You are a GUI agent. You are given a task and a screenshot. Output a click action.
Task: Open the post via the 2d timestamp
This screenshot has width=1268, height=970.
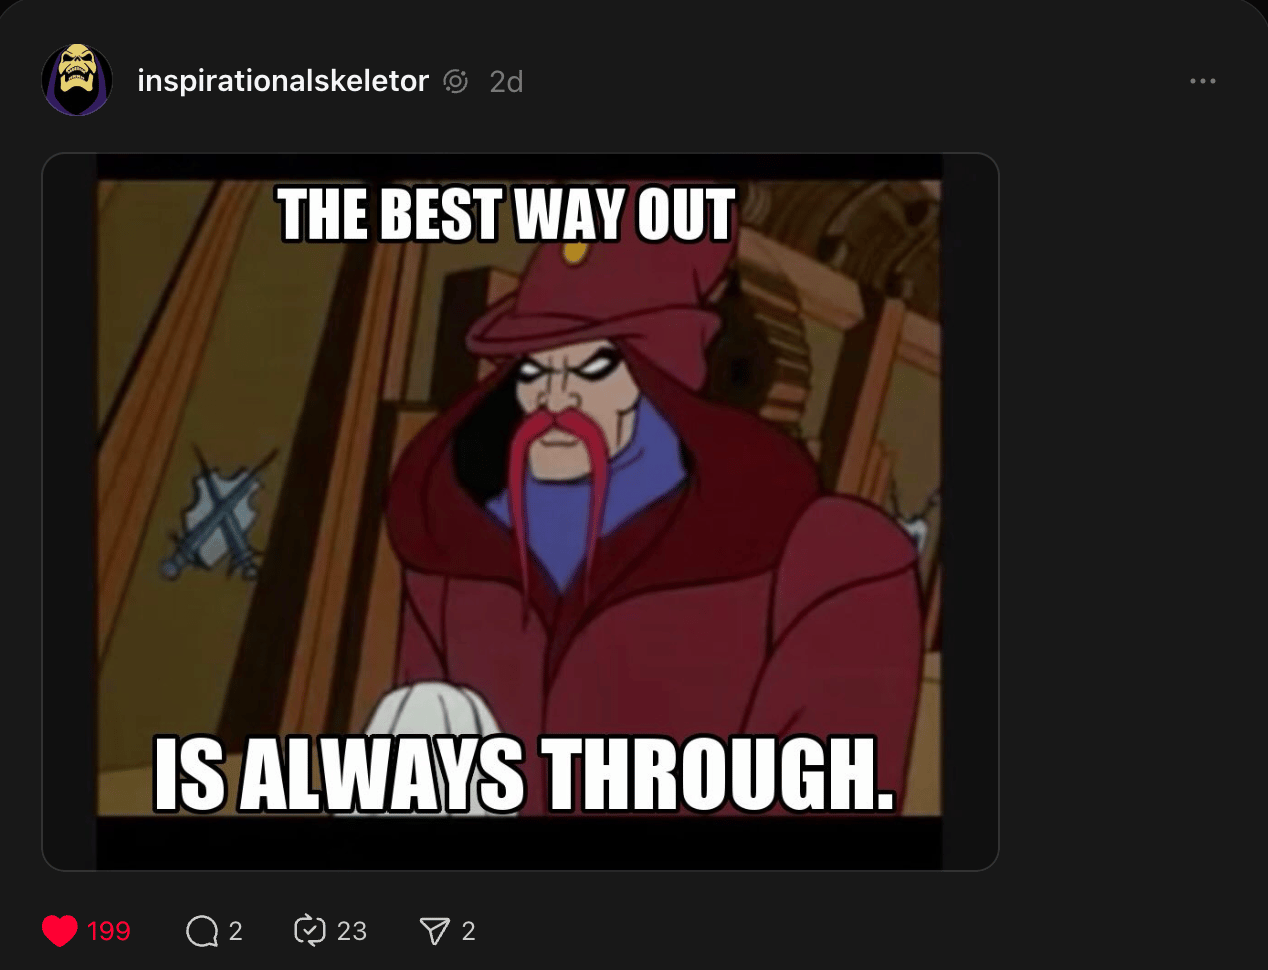tap(506, 82)
